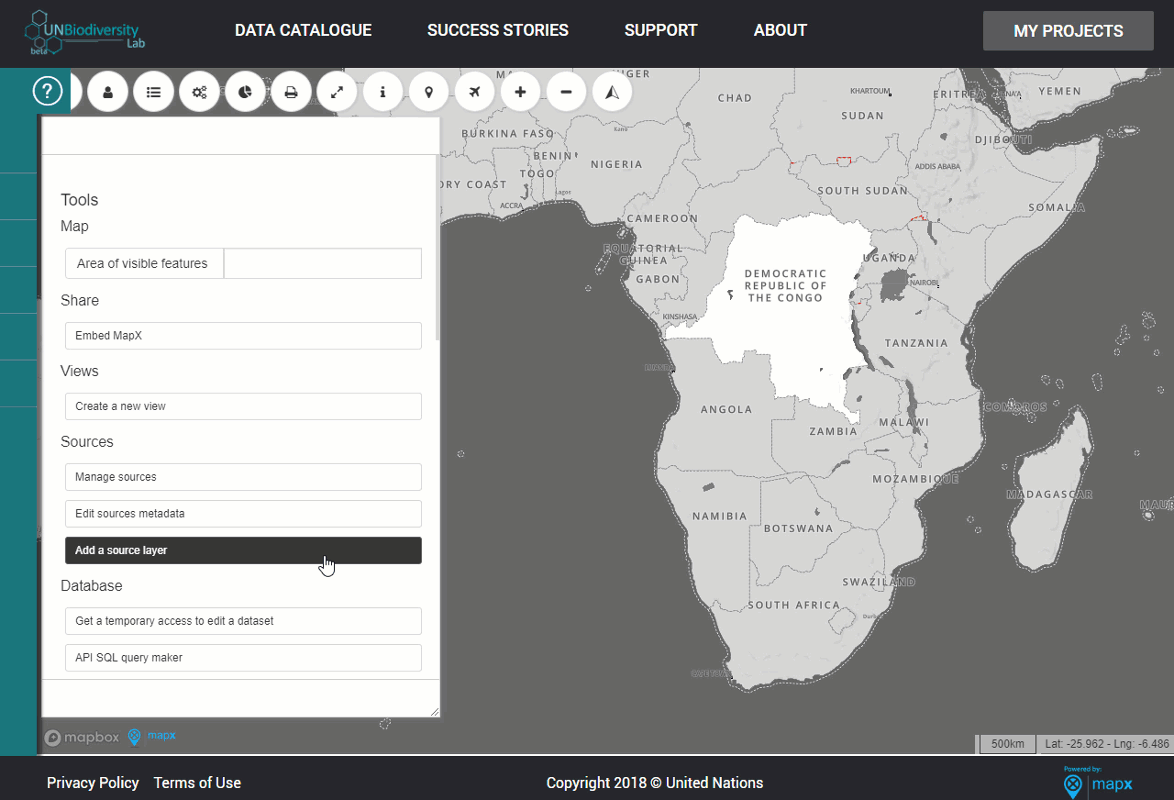Viewport: 1174px width, 800px height.
Task: Open the DATA CATALOGUE menu
Action: point(303,31)
